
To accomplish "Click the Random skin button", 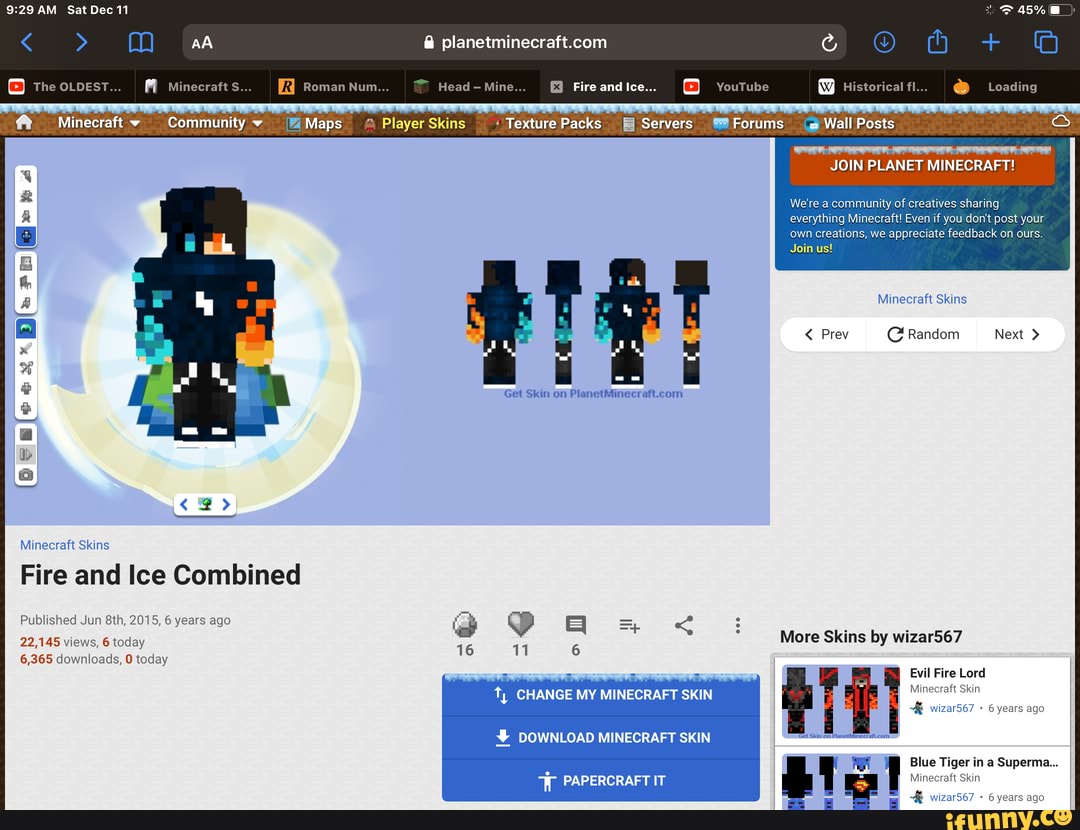I will point(923,335).
